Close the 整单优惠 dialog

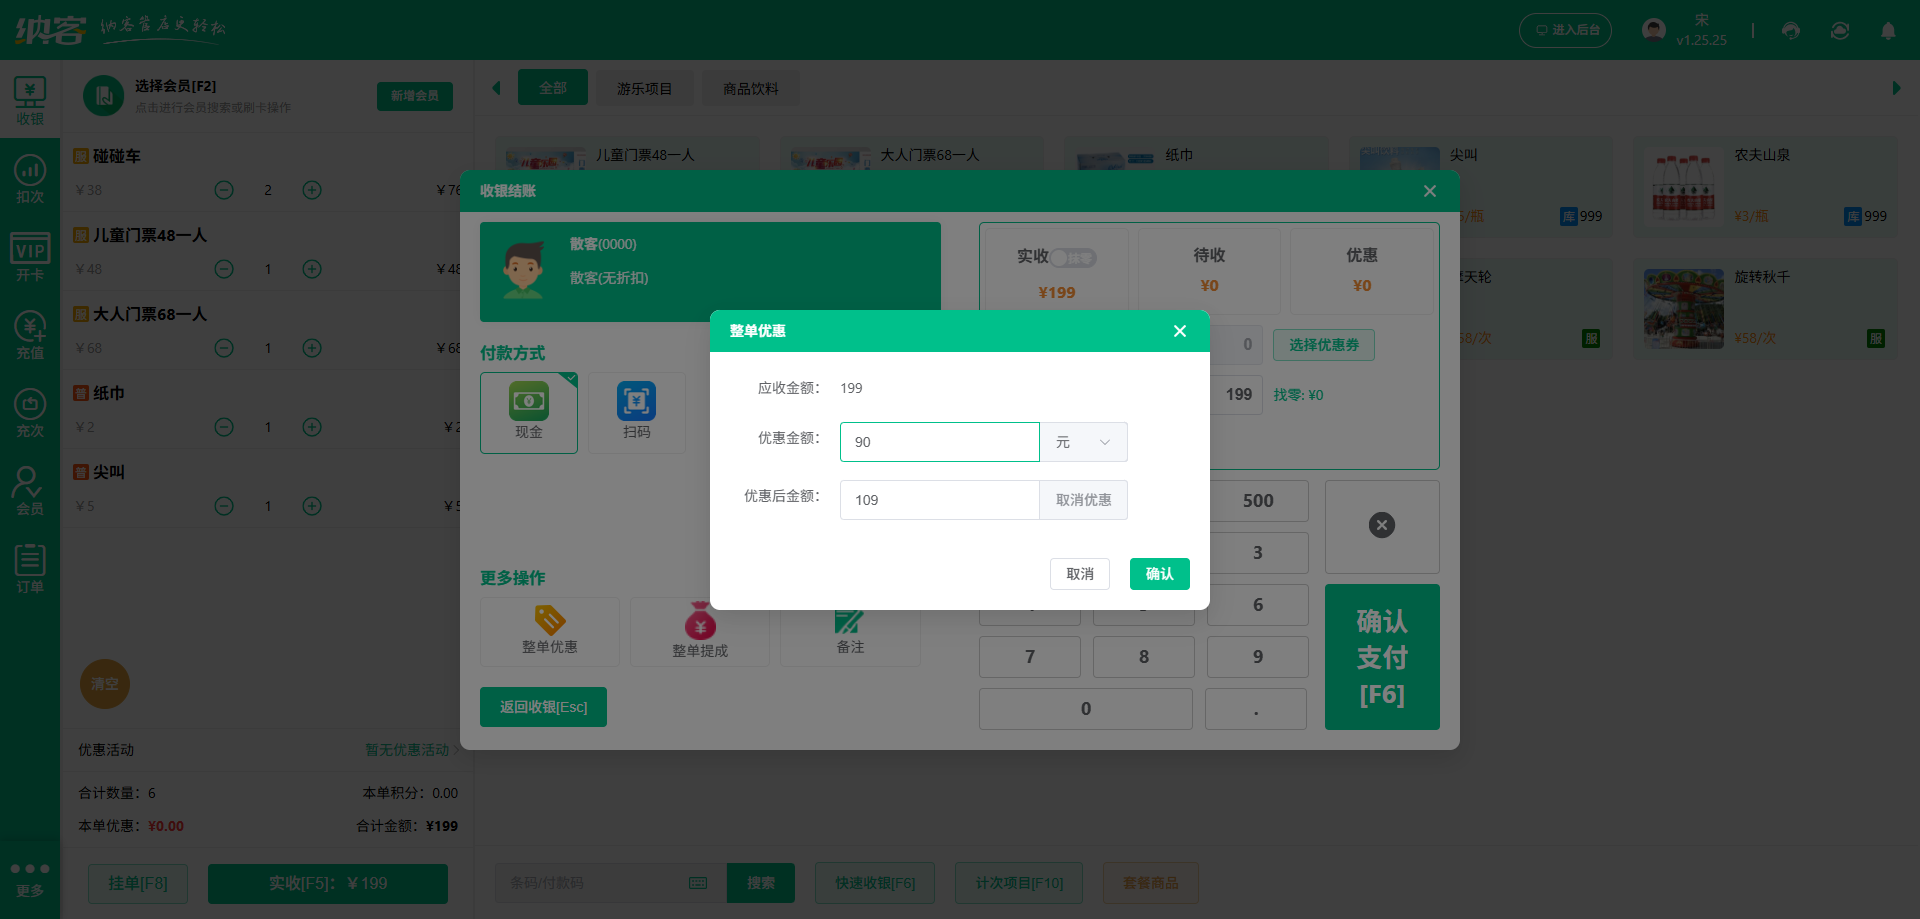(x=1180, y=331)
